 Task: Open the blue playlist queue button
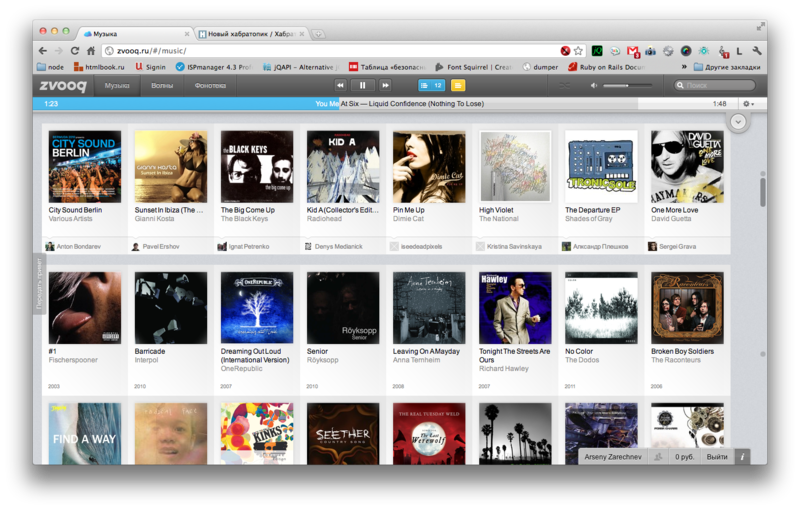click(432, 86)
